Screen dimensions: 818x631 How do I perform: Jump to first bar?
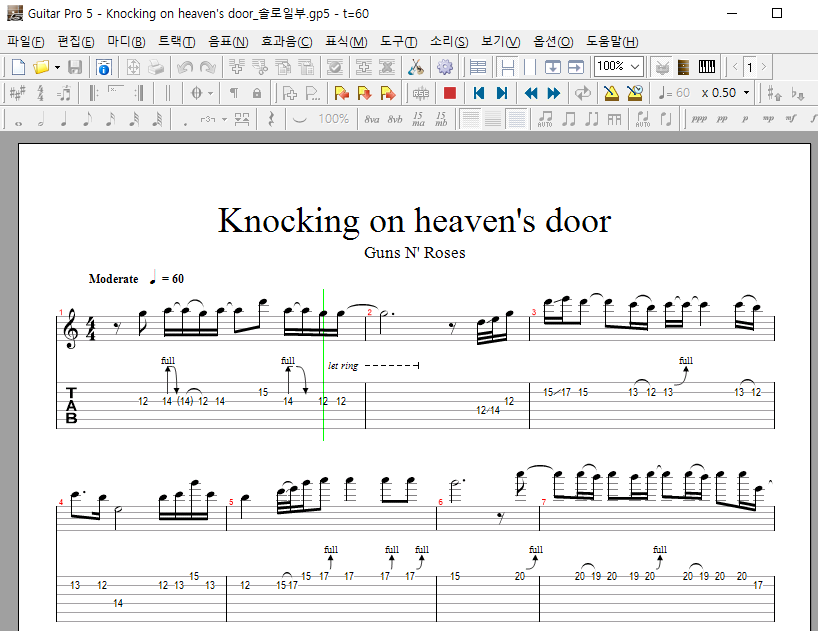click(479, 93)
